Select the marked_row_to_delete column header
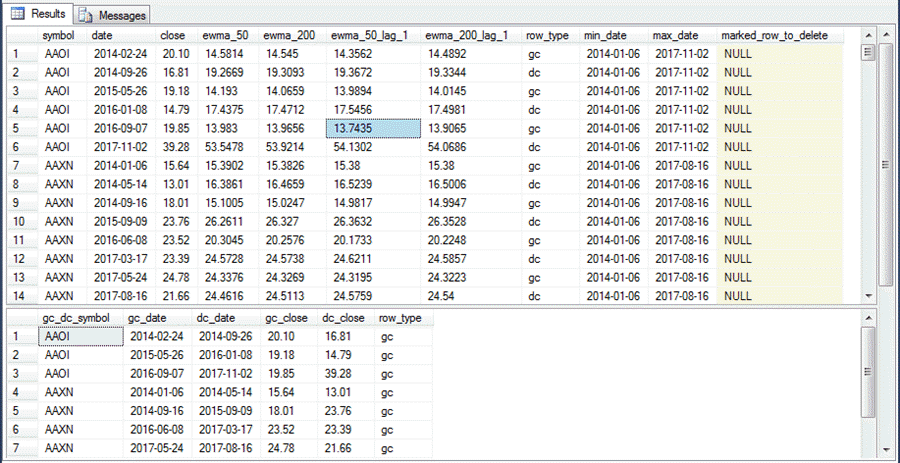Image resolution: width=900 pixels, height=463 pixels. tap(780, 36)
